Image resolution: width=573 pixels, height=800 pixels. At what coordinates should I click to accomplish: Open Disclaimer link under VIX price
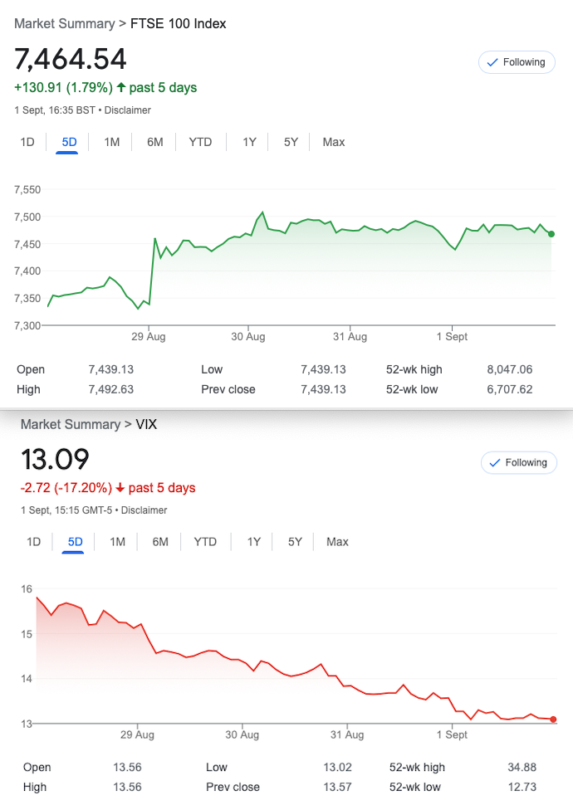click(x=144, y=510)
